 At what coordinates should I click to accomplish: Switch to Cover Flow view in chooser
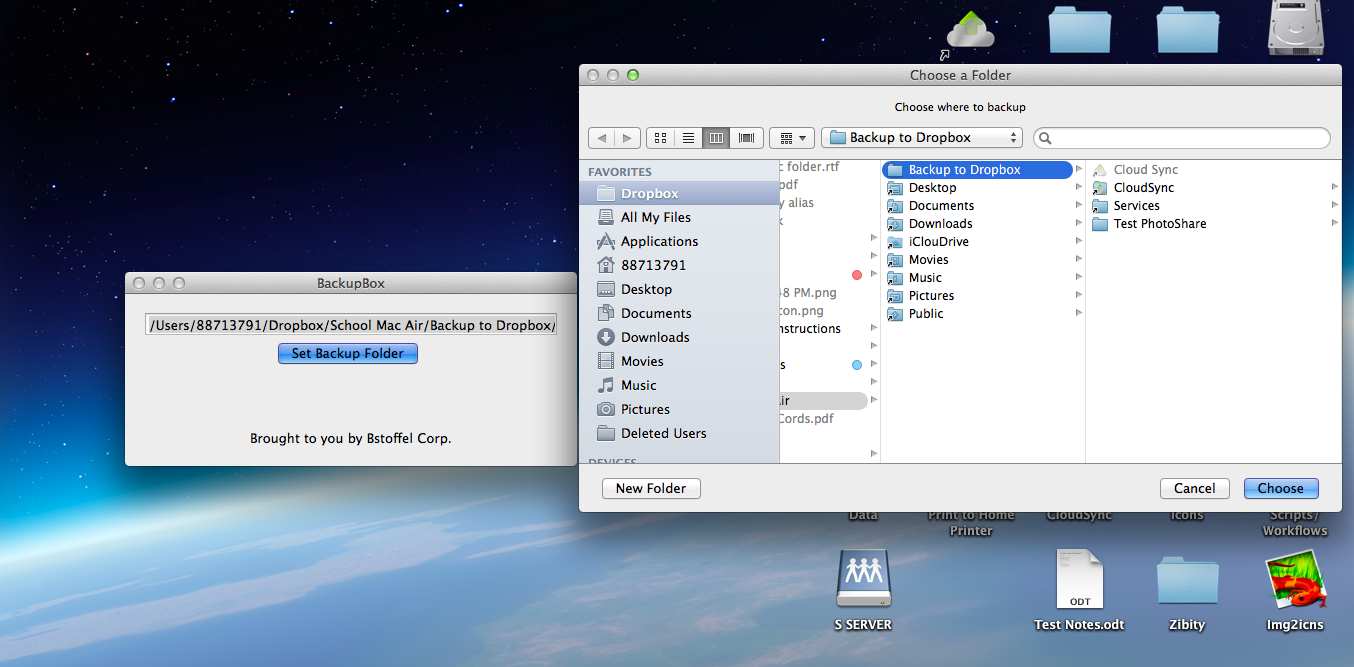pos(746,138)
